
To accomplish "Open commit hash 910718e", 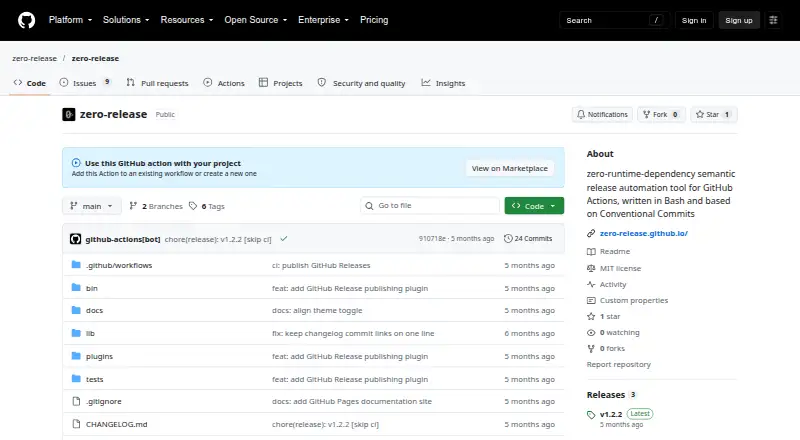I will [x=432, y=238].
